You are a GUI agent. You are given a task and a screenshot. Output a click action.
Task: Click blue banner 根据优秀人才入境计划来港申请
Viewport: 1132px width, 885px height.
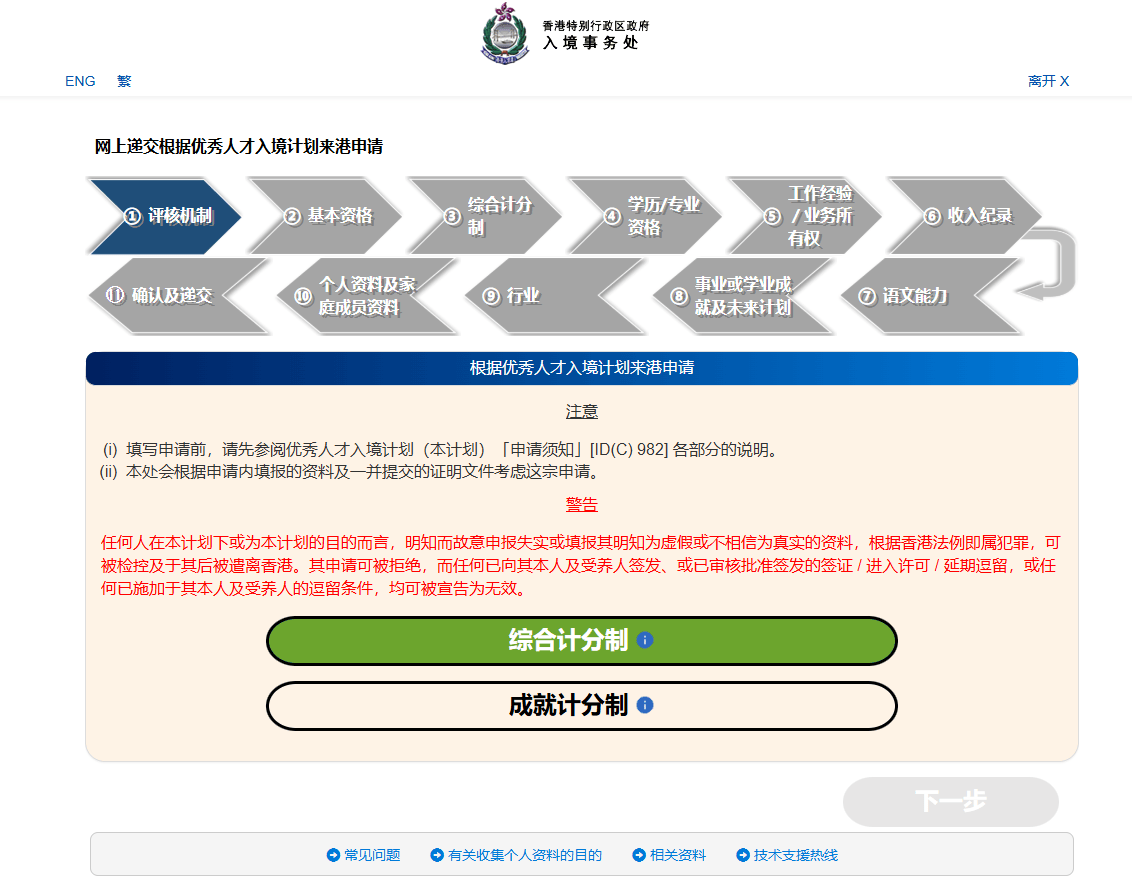click(582, 368)
